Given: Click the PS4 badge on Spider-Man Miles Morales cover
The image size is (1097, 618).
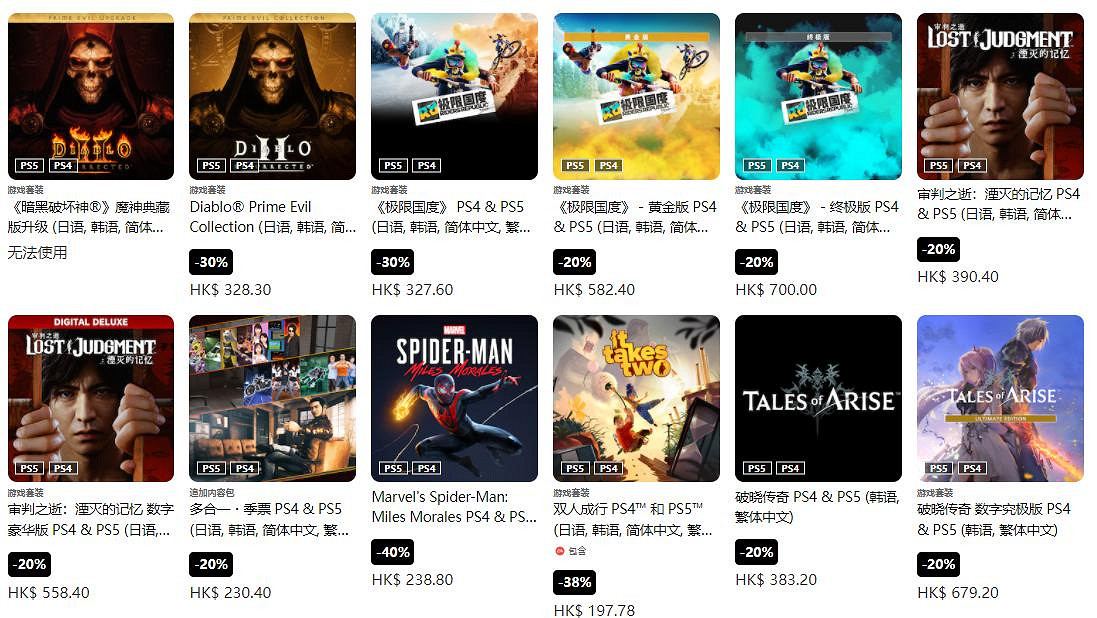Looking at the screenshot, I should (x=427, y=468).
